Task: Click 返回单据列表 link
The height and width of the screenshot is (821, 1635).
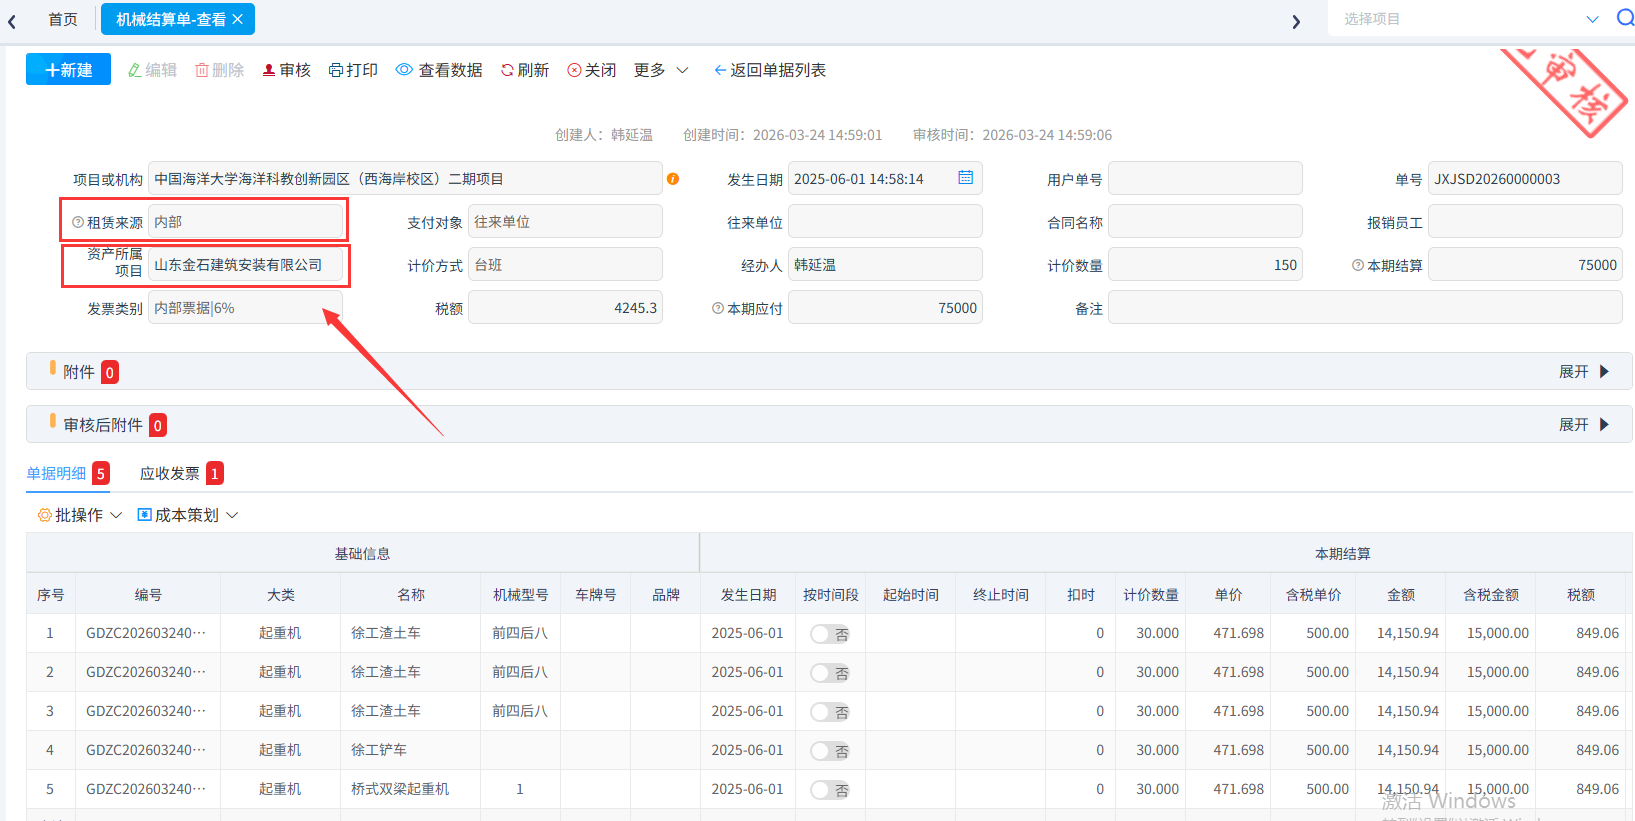Action: 770,70
